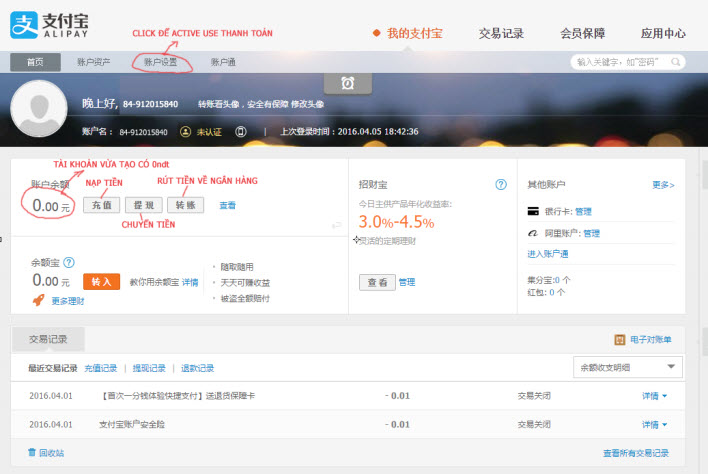708x474 pixels.
Task: Click the 支付宝账户安全险 transaction name
Action: pos(132,424)
